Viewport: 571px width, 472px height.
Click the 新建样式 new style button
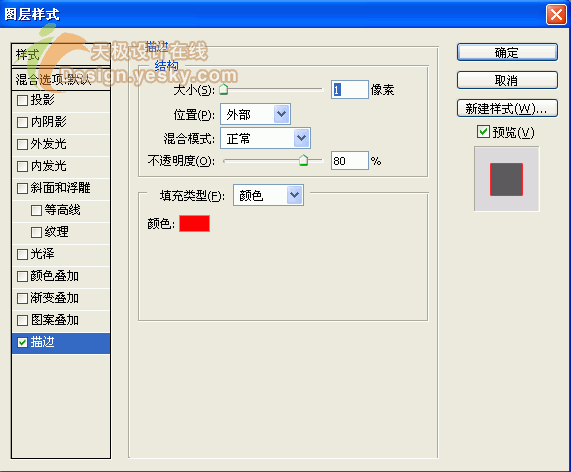(507, 108)
